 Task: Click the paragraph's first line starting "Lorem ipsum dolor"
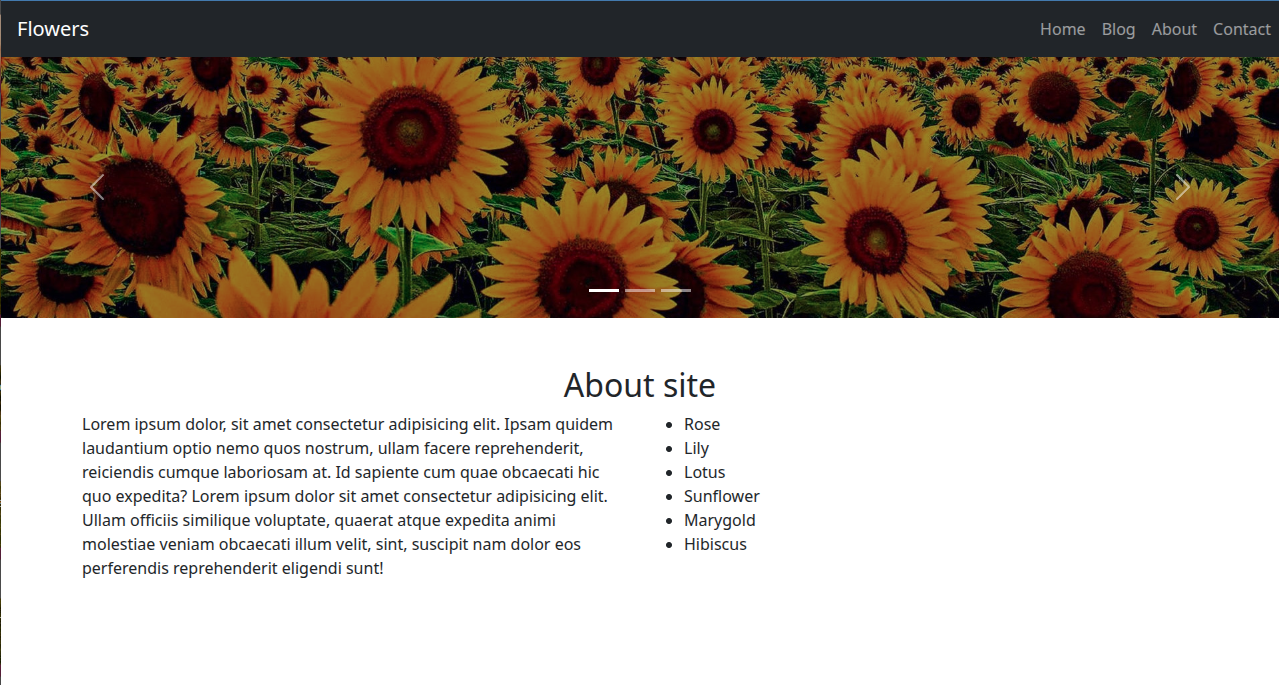point(347,424)
